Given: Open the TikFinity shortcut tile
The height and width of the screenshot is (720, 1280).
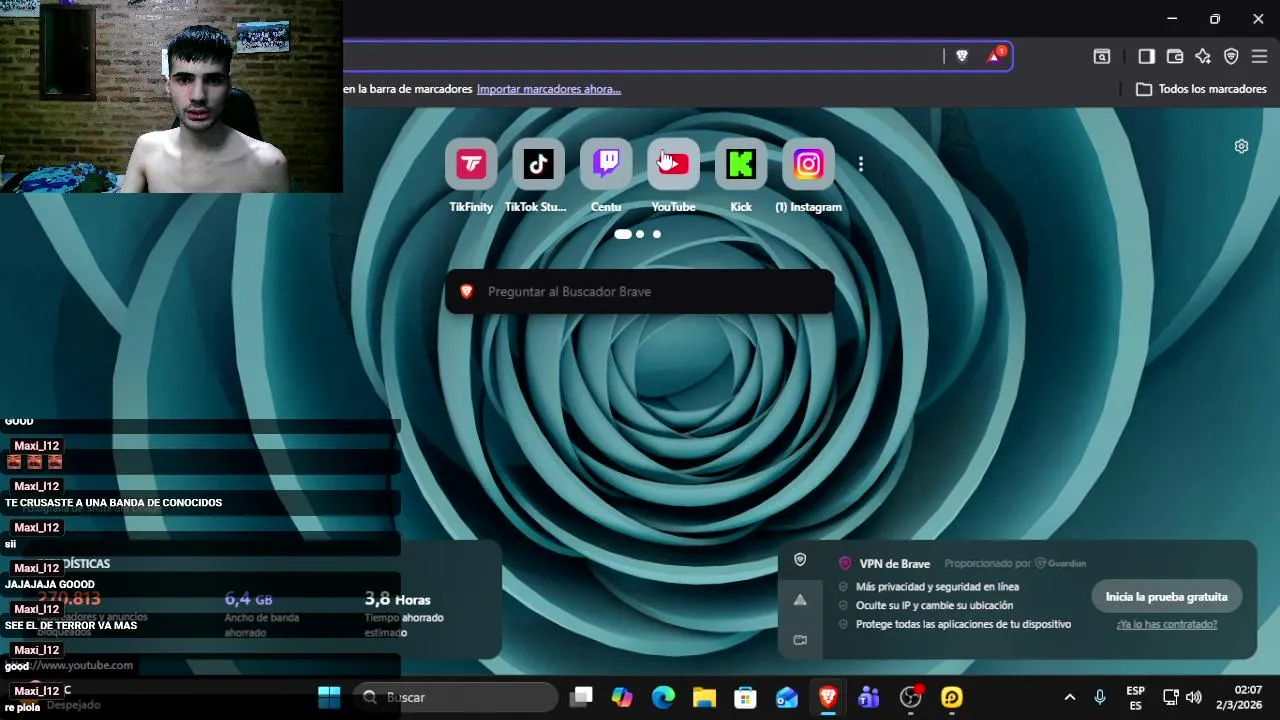Looking at the screenshot, I should 471,164.
